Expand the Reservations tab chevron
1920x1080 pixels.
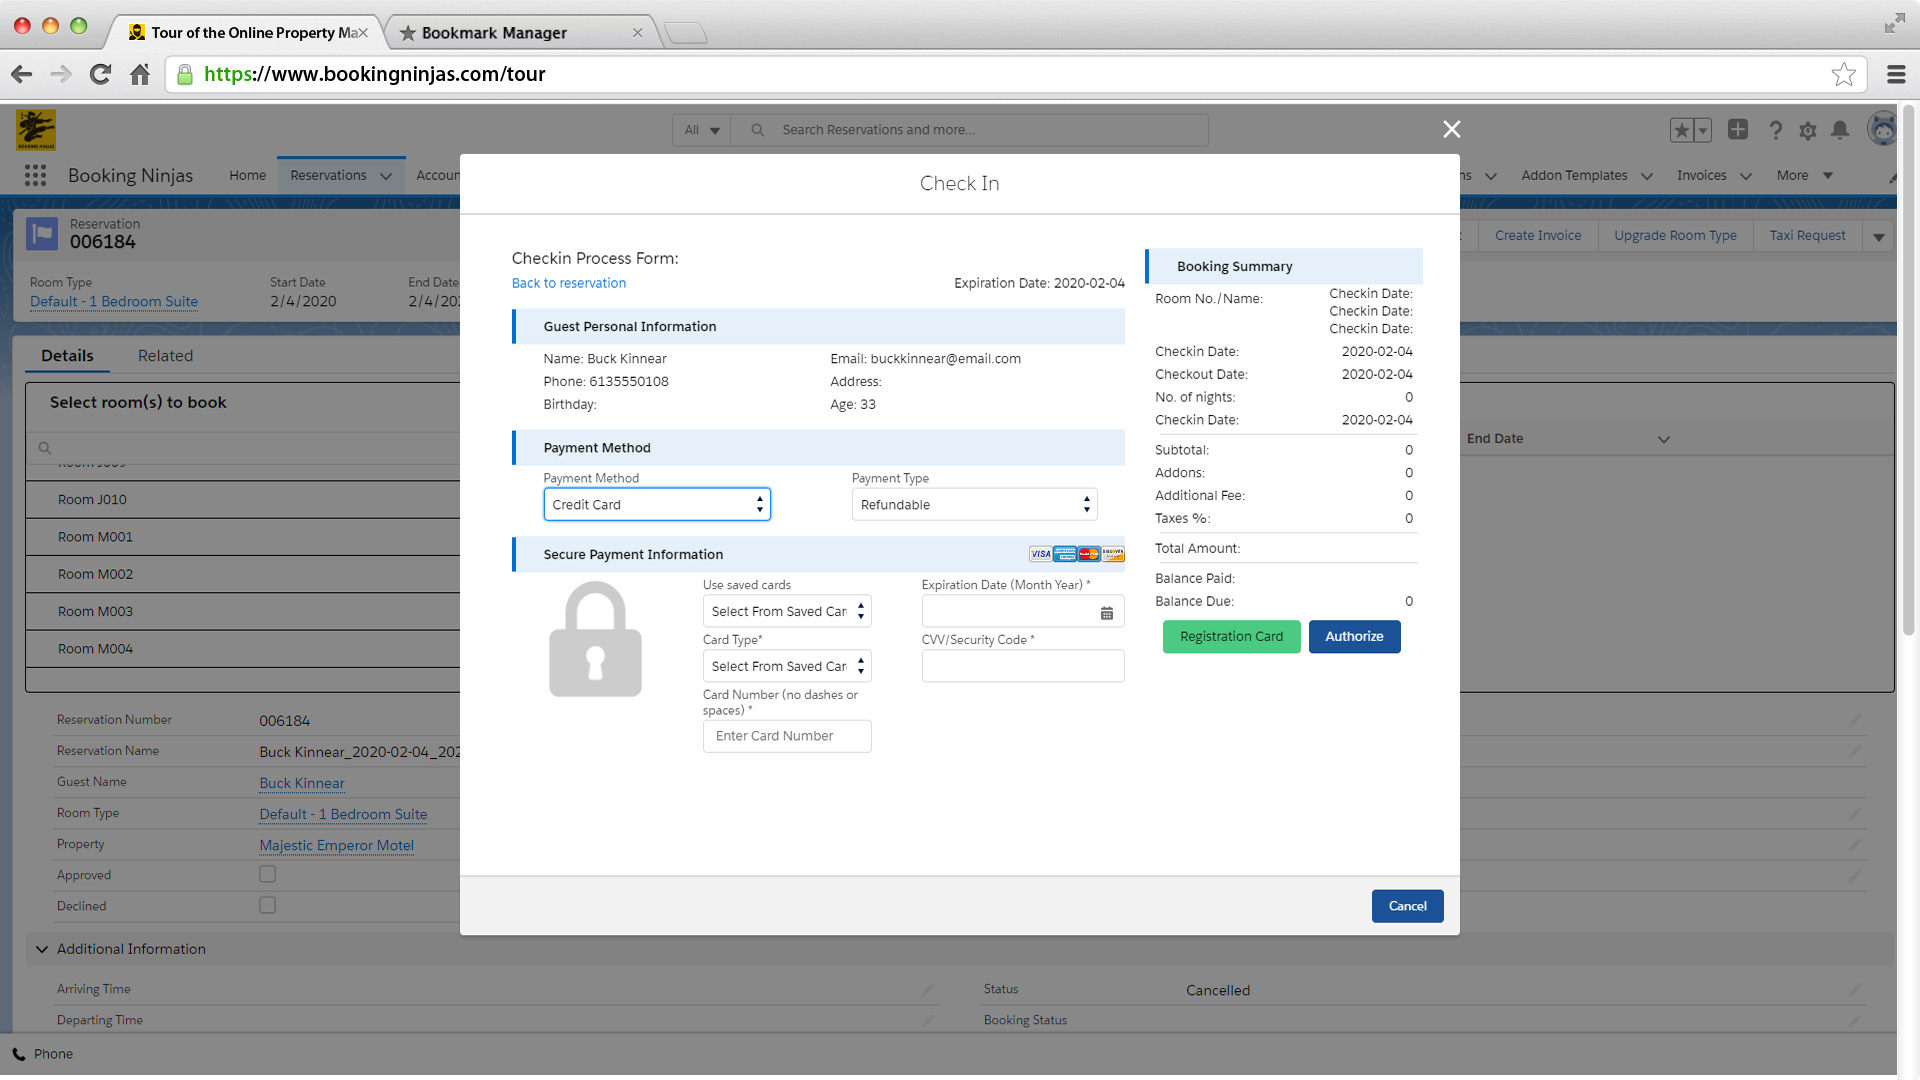[386, 176]
